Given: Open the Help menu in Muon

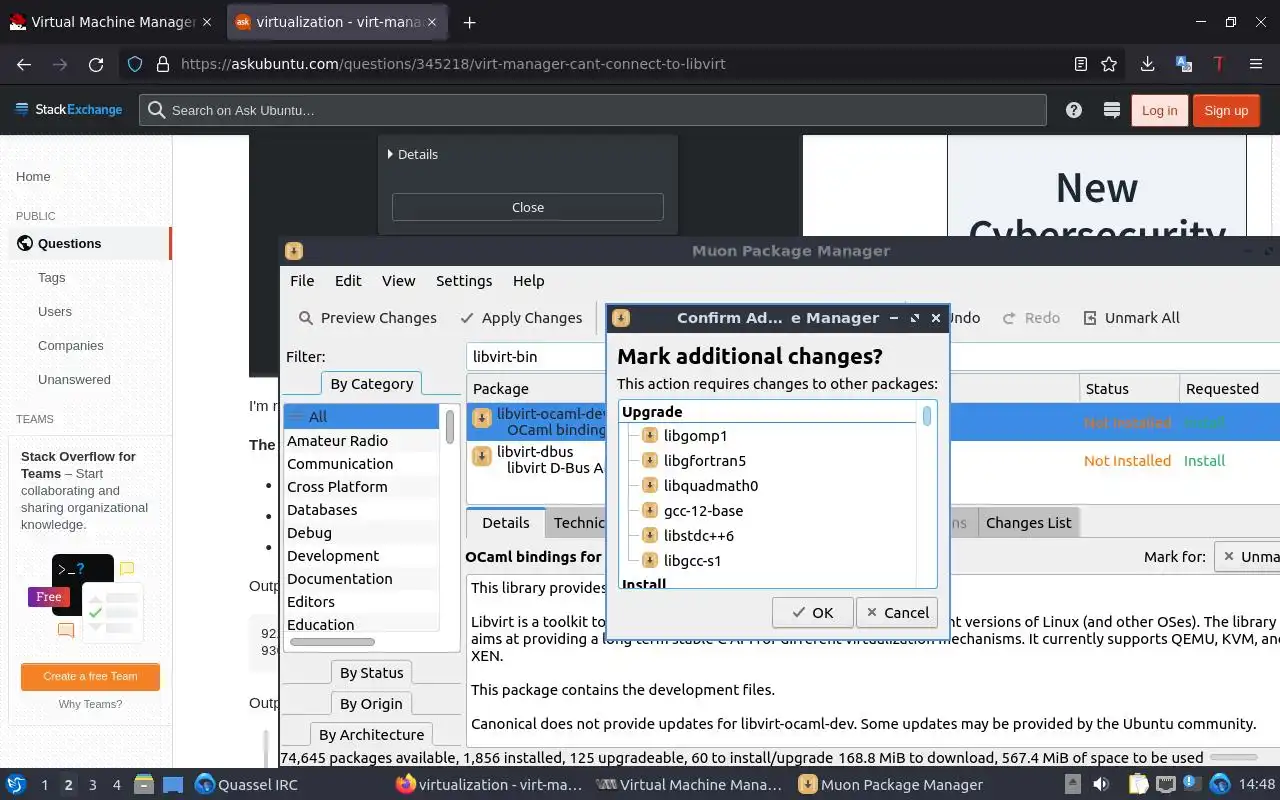Looking at the screenshot, I should point(528,281).
